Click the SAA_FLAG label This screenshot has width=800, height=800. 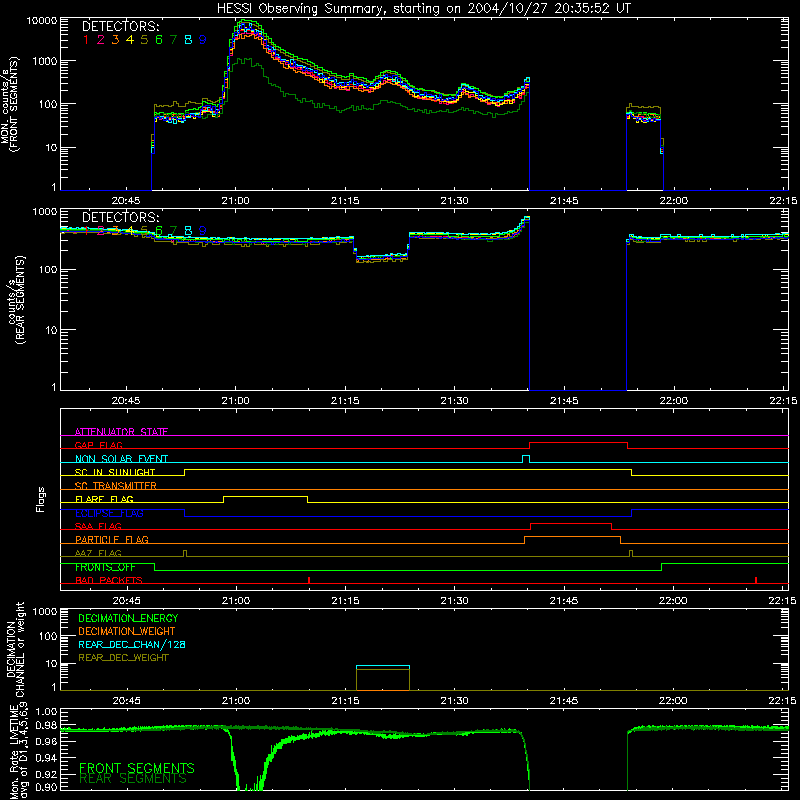98,526
